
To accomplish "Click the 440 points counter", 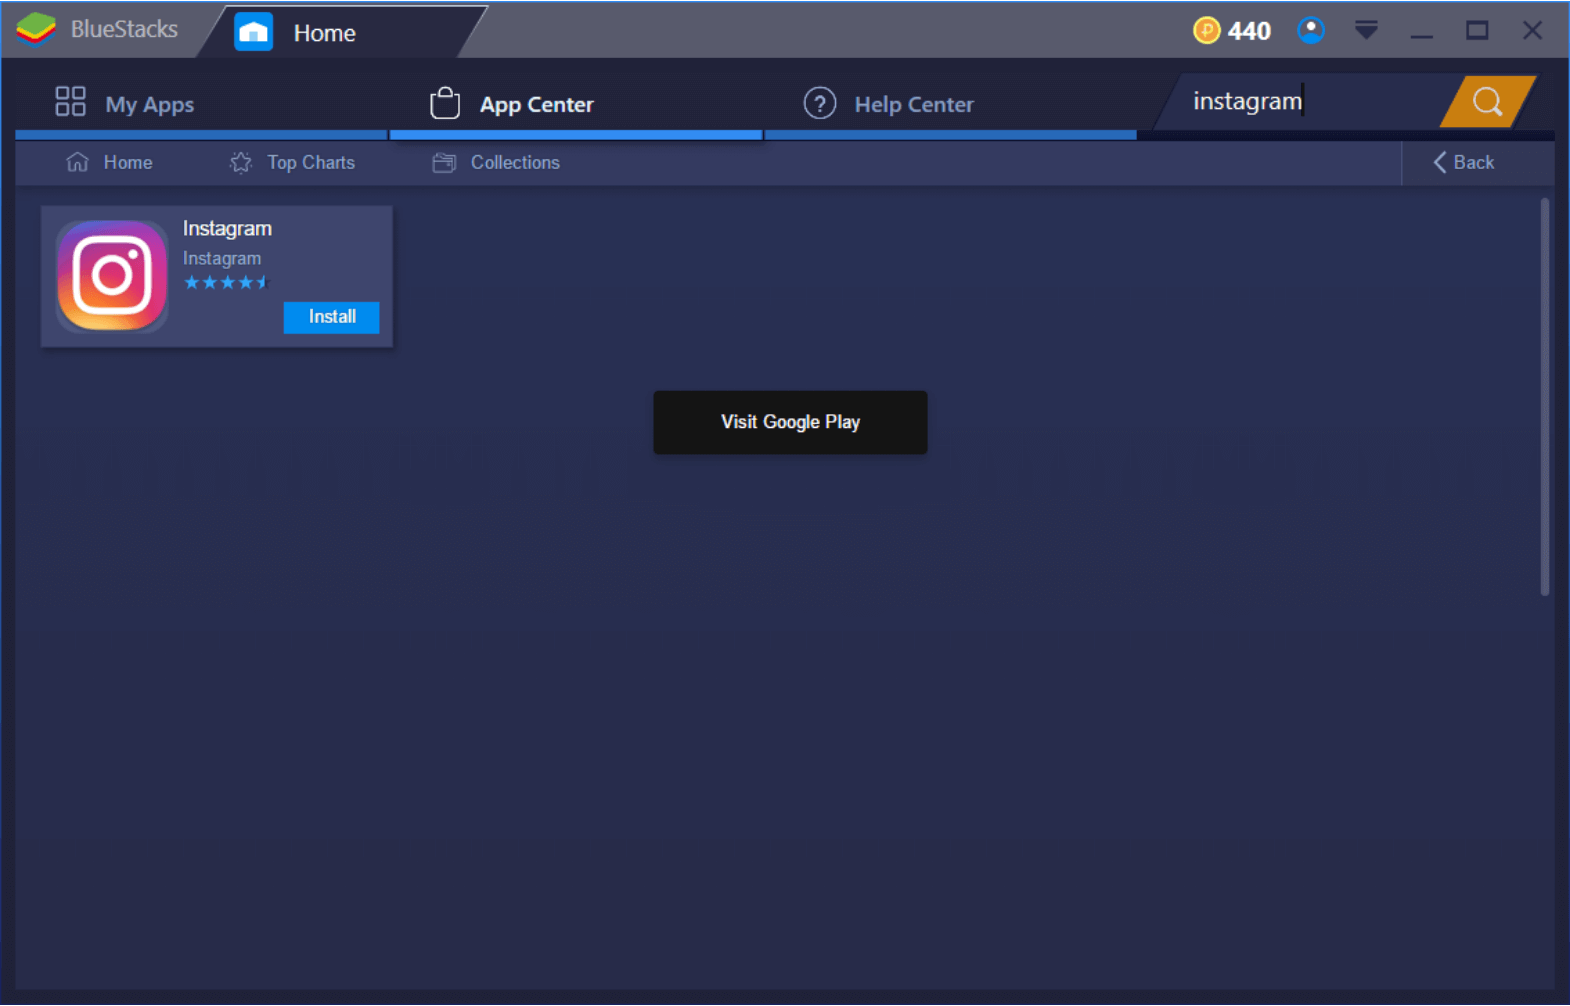I will tap(1249, 31).
